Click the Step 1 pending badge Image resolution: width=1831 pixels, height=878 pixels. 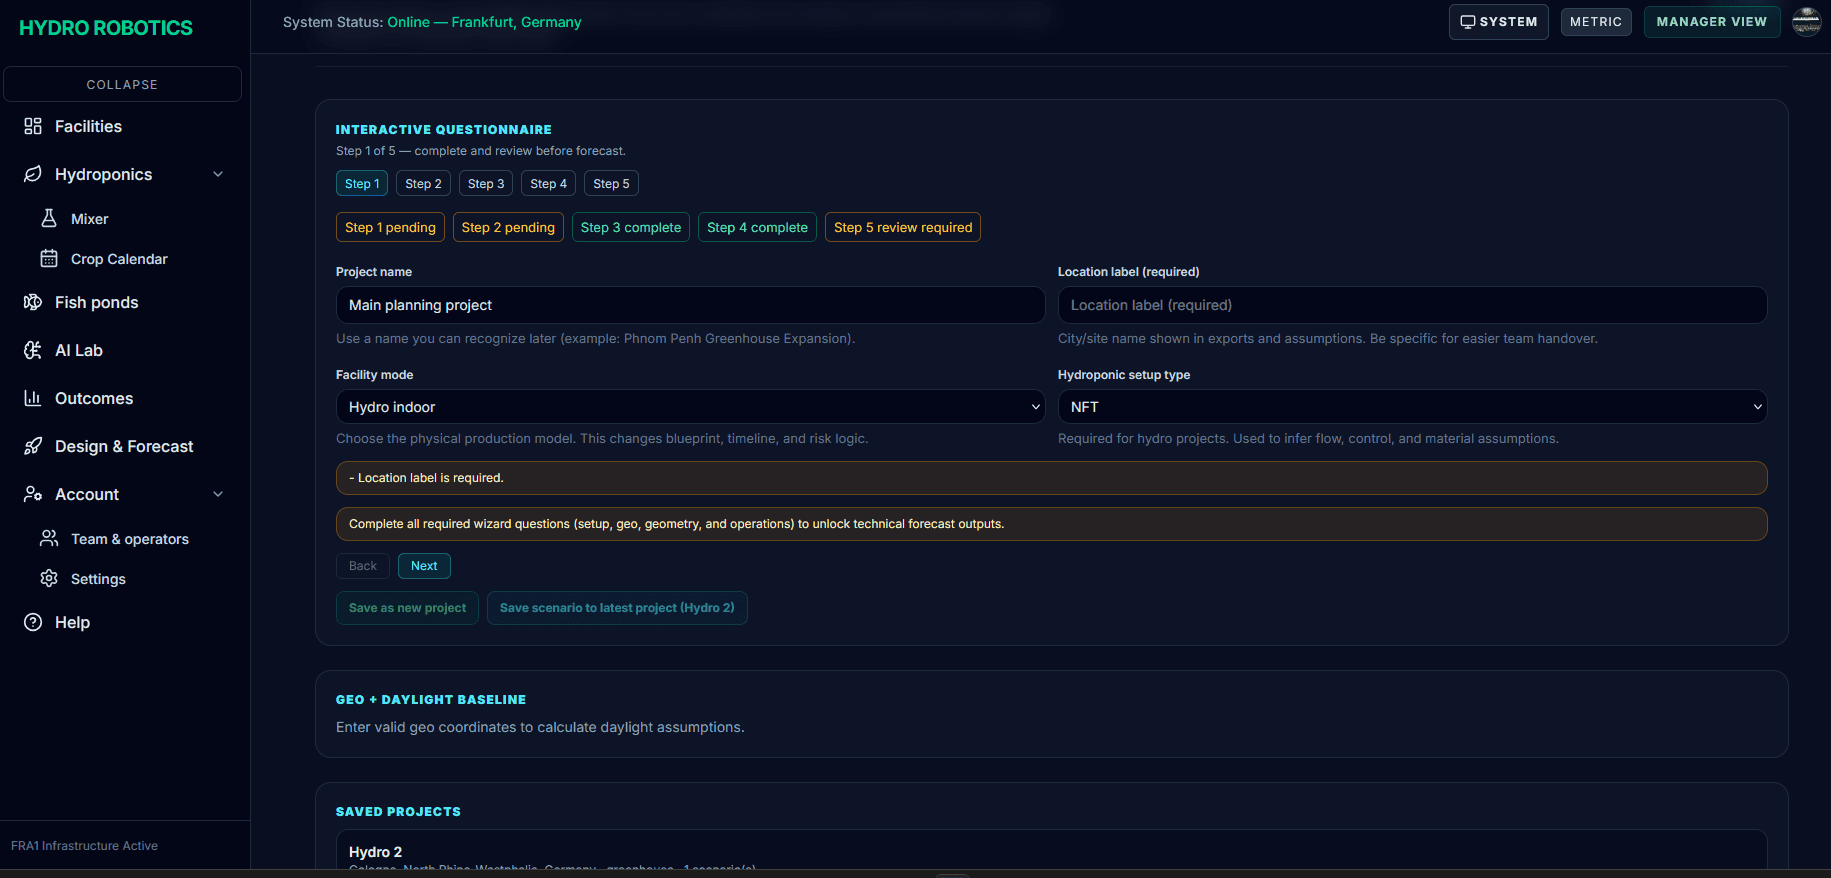click(x=390, y=227)
